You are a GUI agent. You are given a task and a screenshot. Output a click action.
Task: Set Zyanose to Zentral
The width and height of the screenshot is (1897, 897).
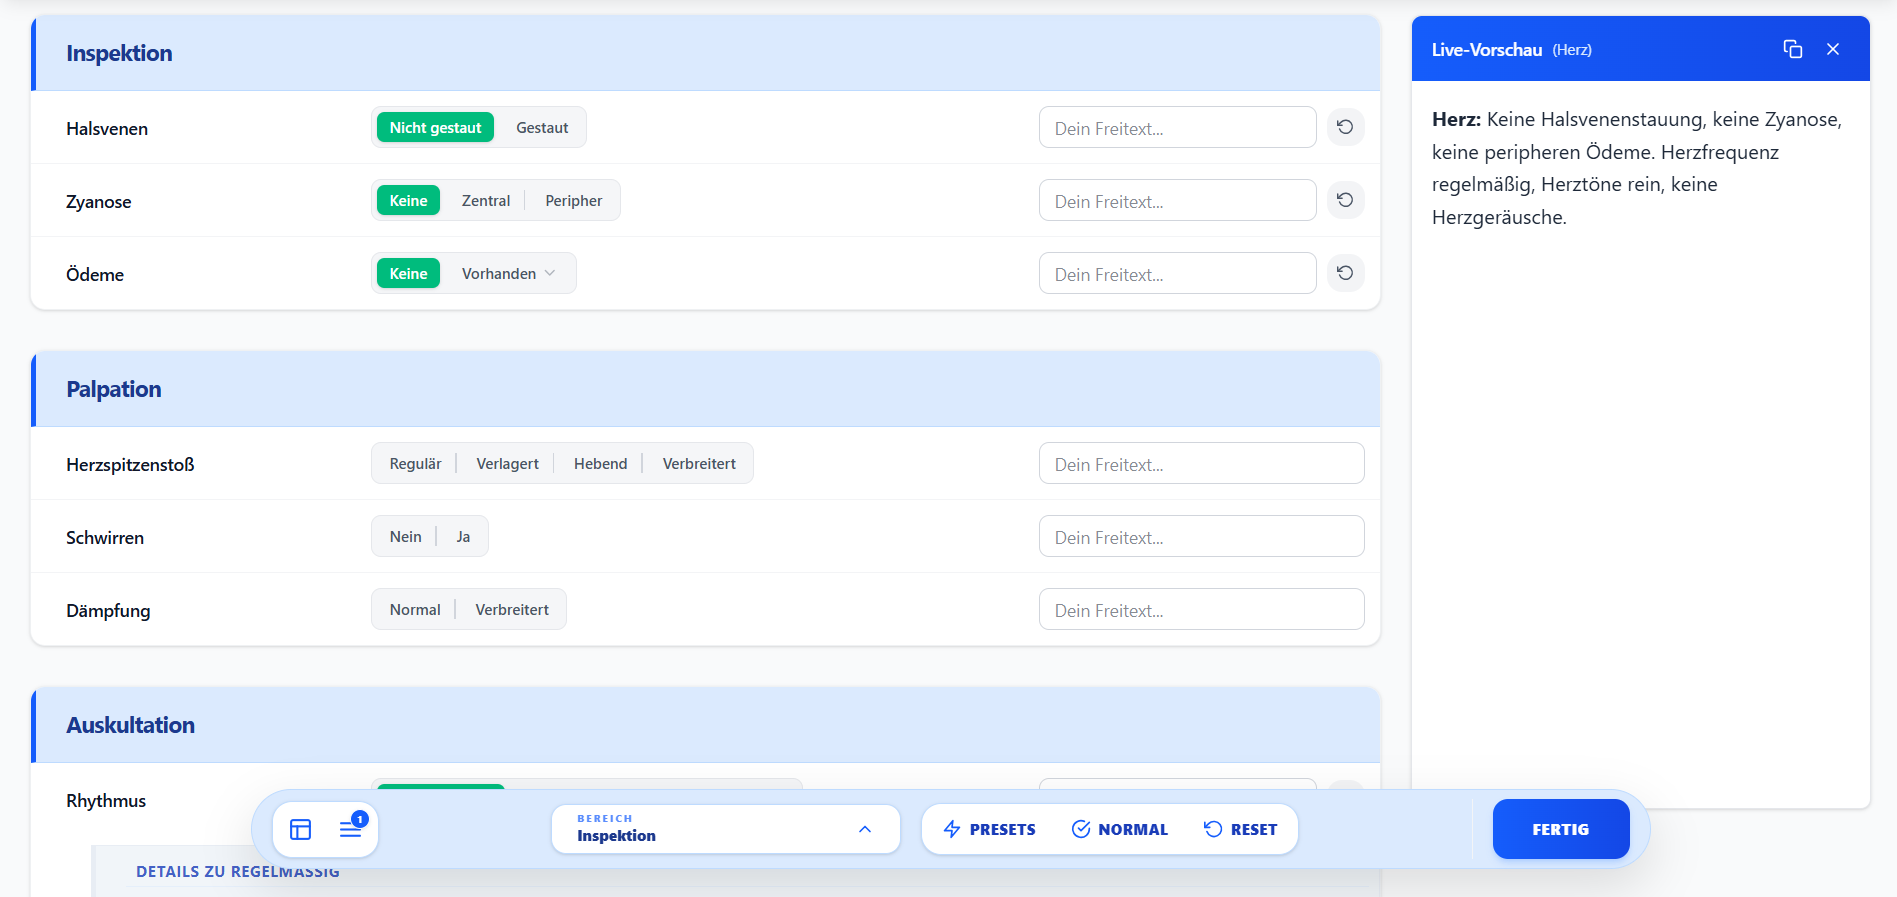[x=485, y=201]
